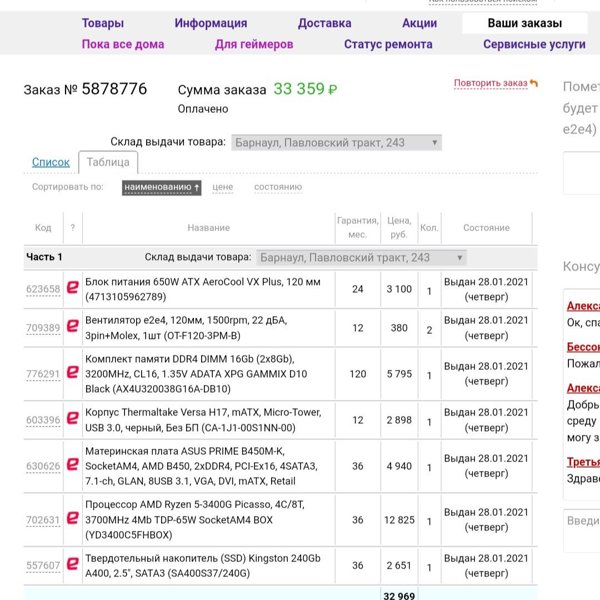Viewport: 600px width, 600px height.
Task: Click the Оплачено status text
Action: point(203,109)
